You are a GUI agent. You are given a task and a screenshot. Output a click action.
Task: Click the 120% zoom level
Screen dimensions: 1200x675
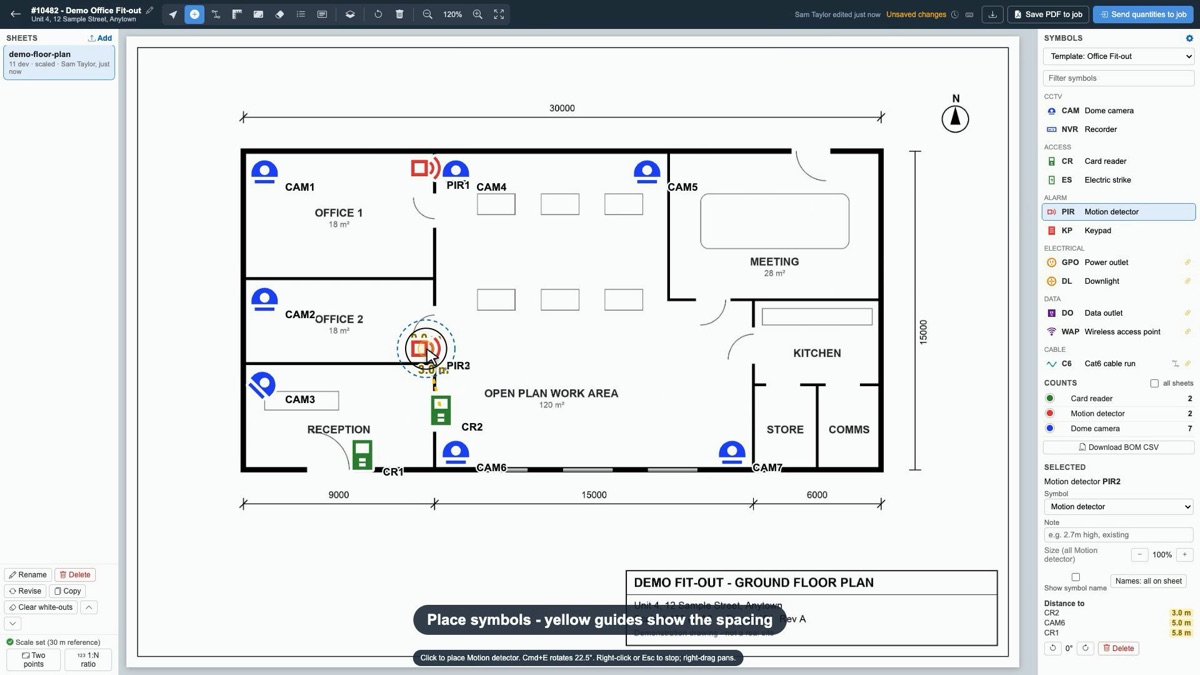452,15
